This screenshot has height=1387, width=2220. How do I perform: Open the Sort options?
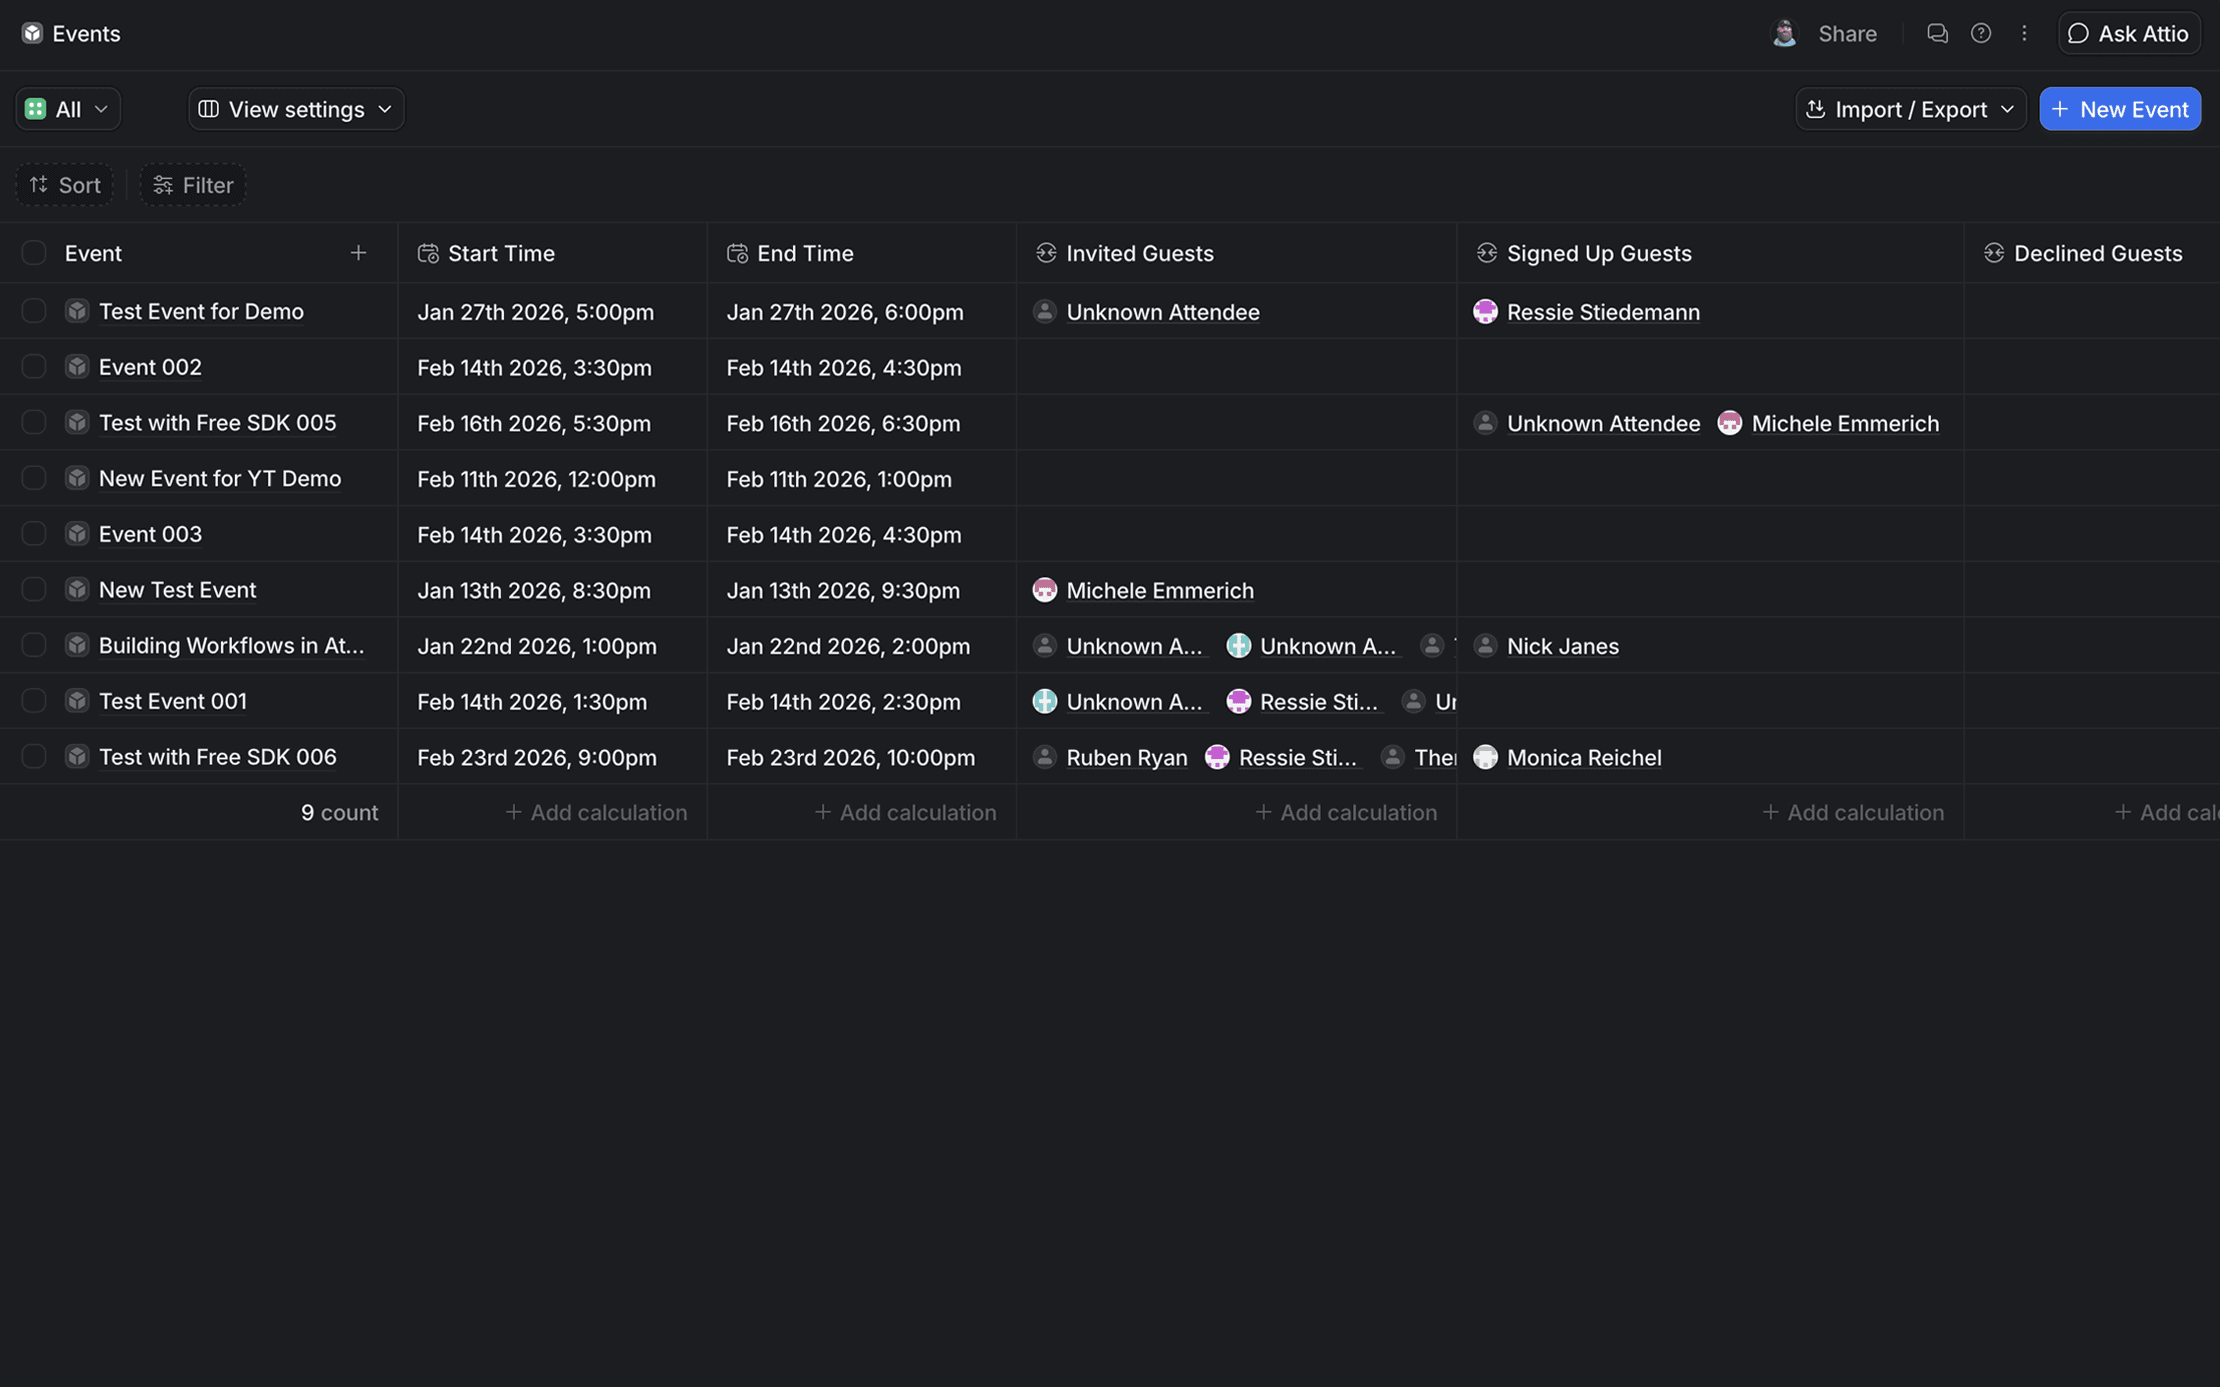(x=65, y=185)
